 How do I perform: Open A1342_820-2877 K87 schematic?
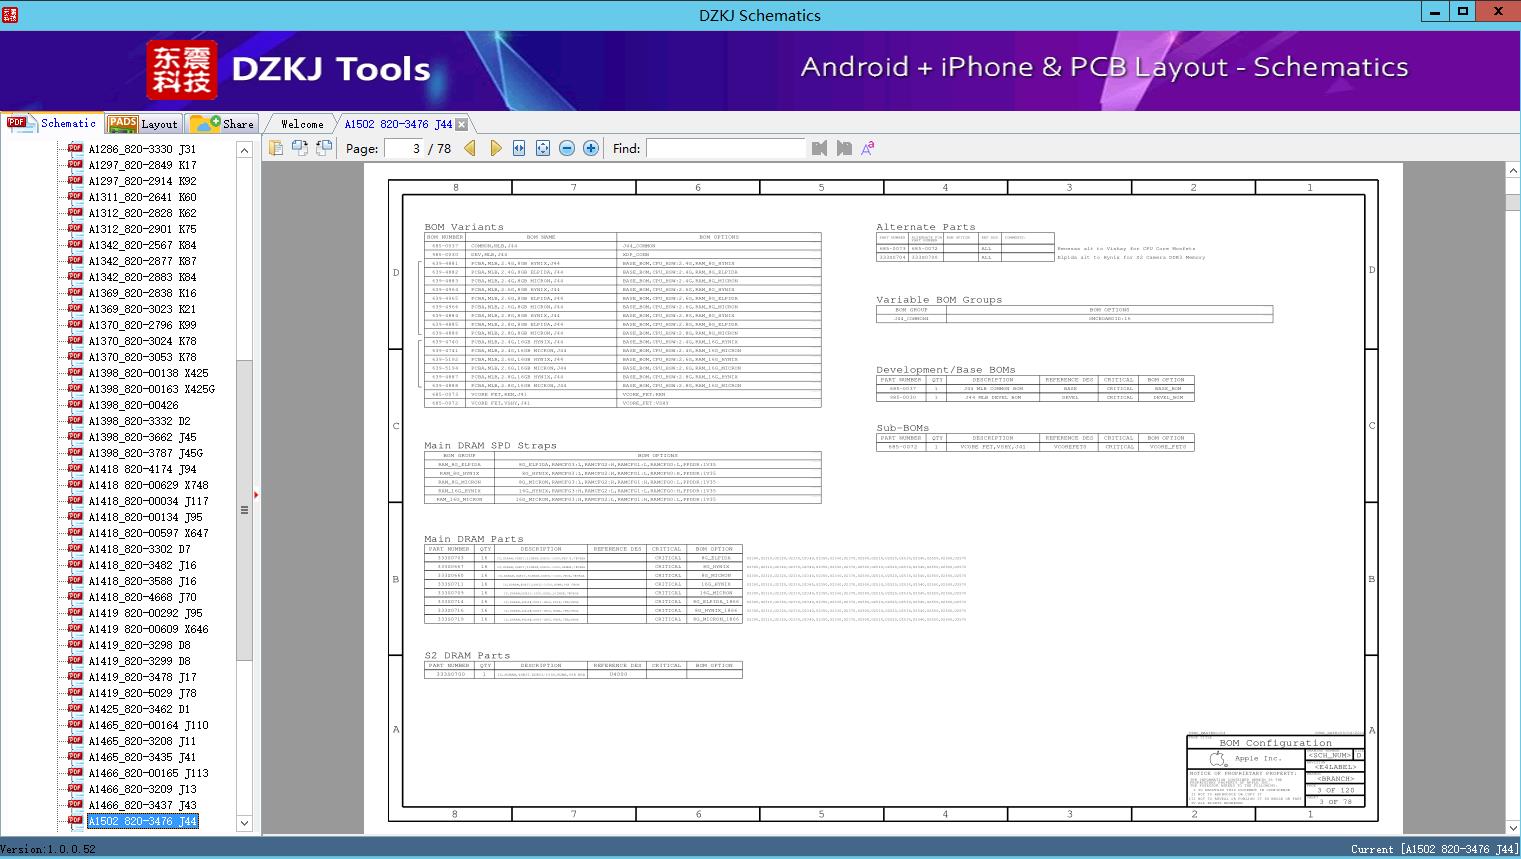click(x=142, y=261)
